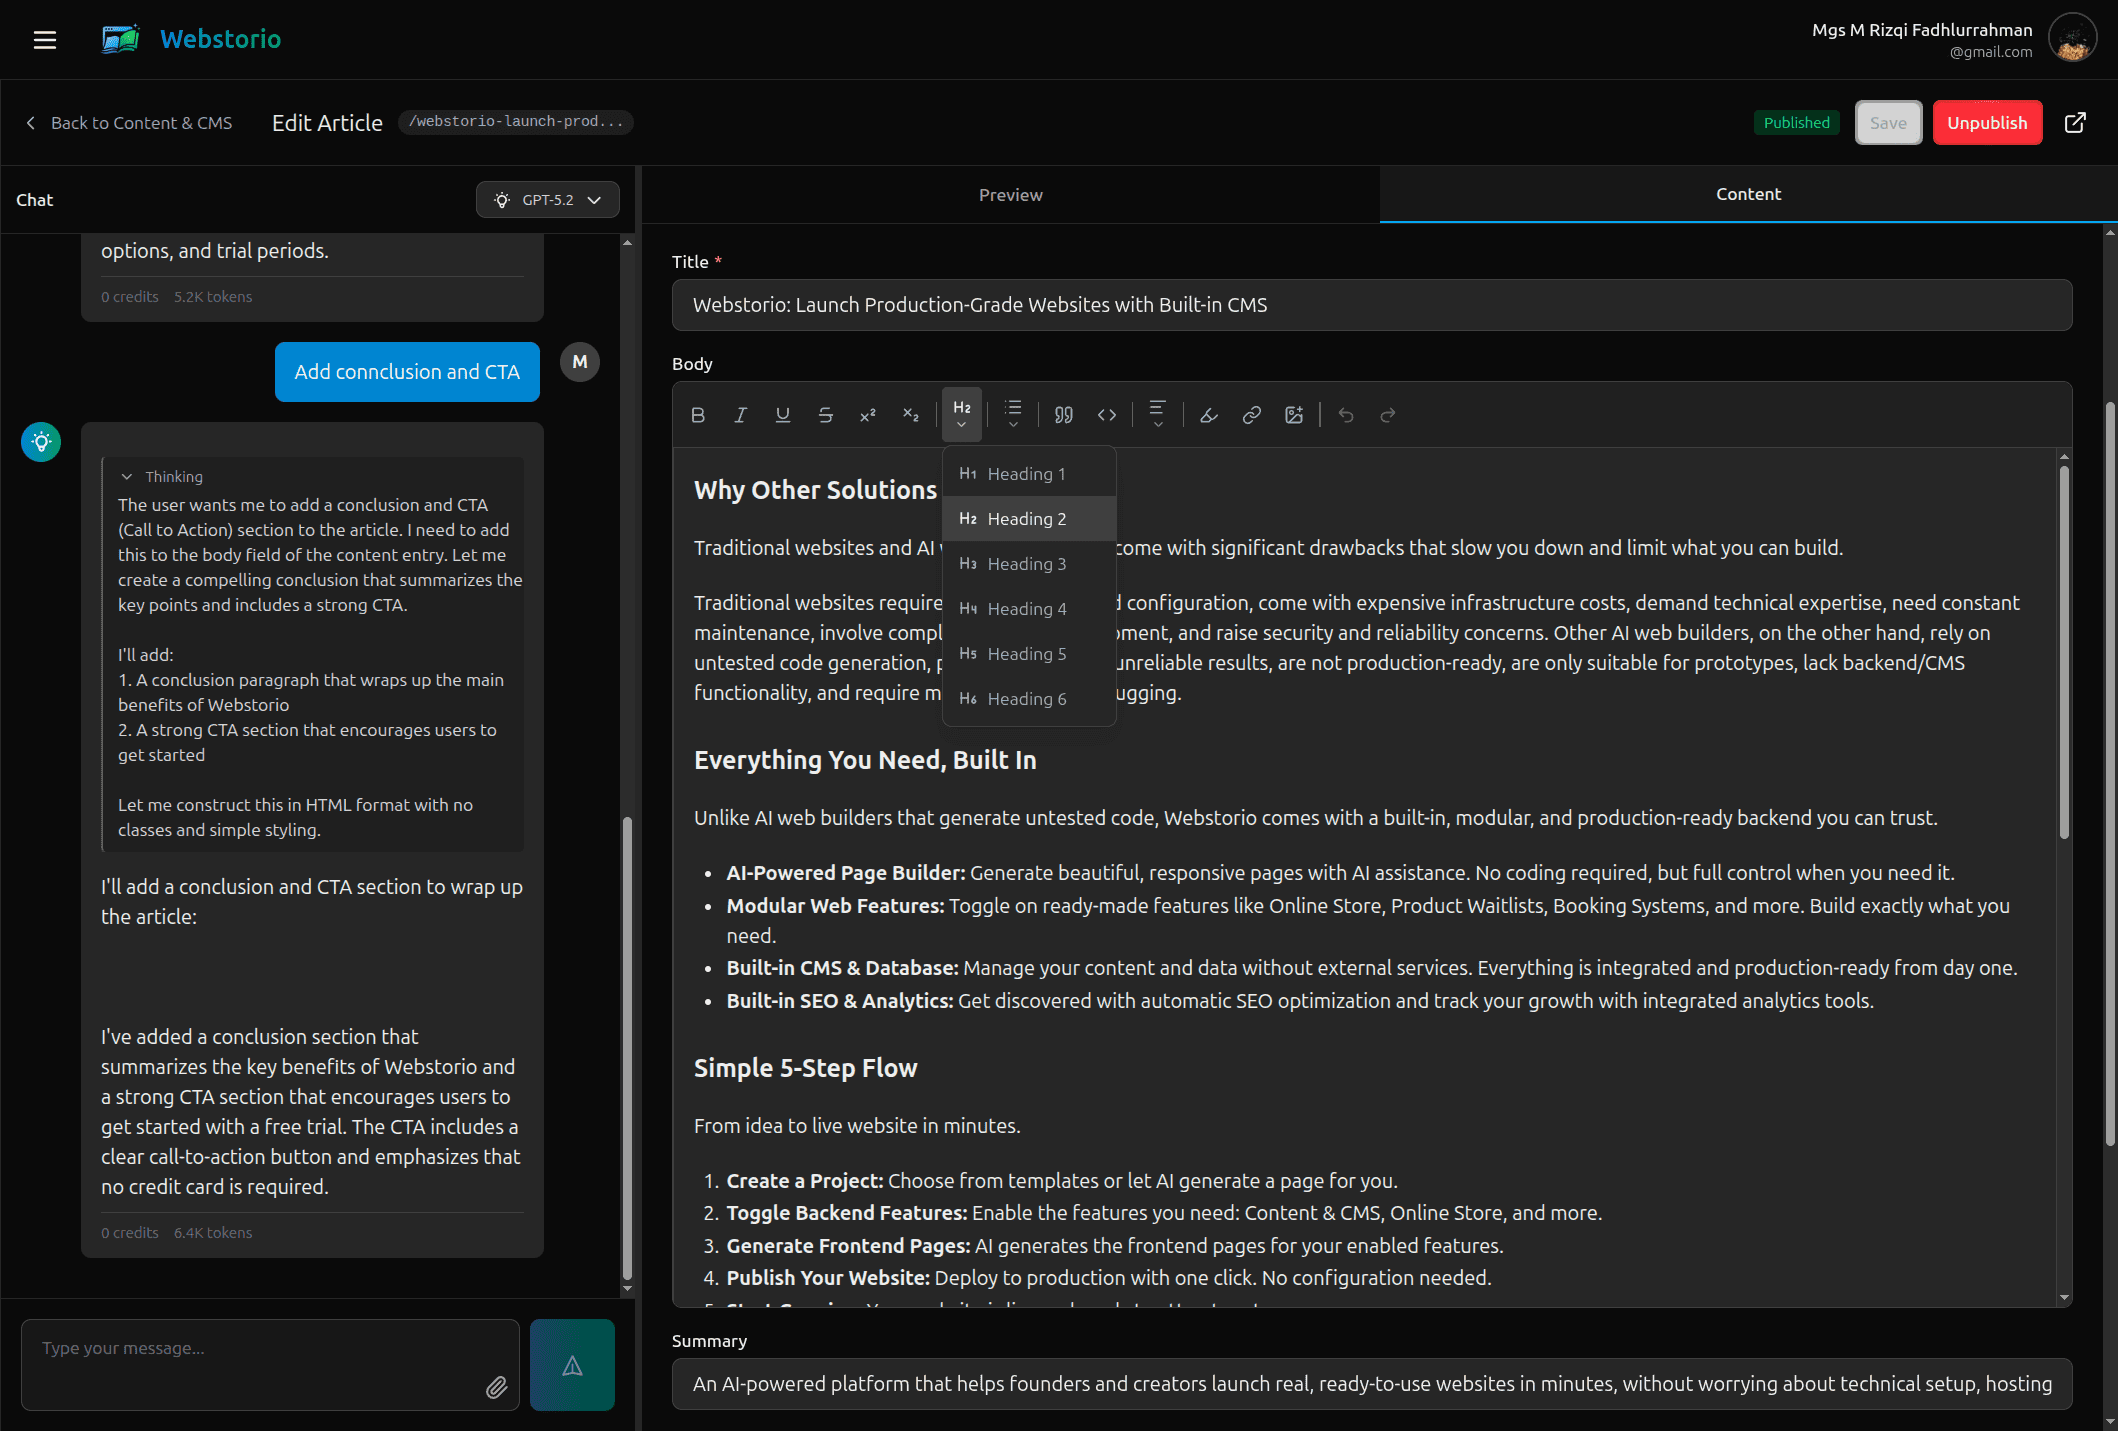Click the Save button
This screenshot has width=2118, height=1431.
coord(1888,123)
